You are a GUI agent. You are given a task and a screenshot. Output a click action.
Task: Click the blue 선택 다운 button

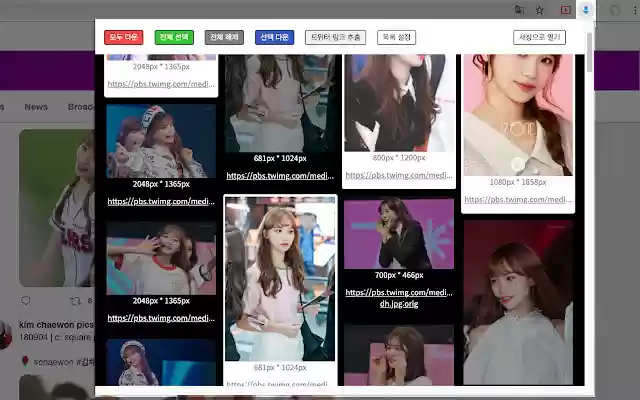coord(275,37)
